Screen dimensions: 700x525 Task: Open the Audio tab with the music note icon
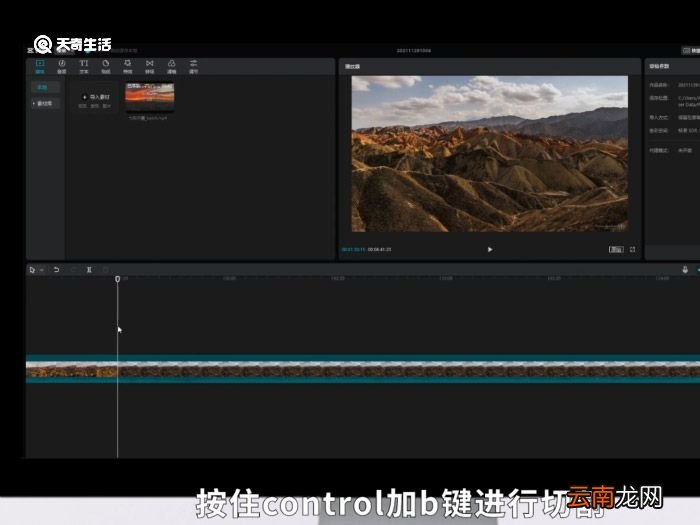(x=62, y=67)
